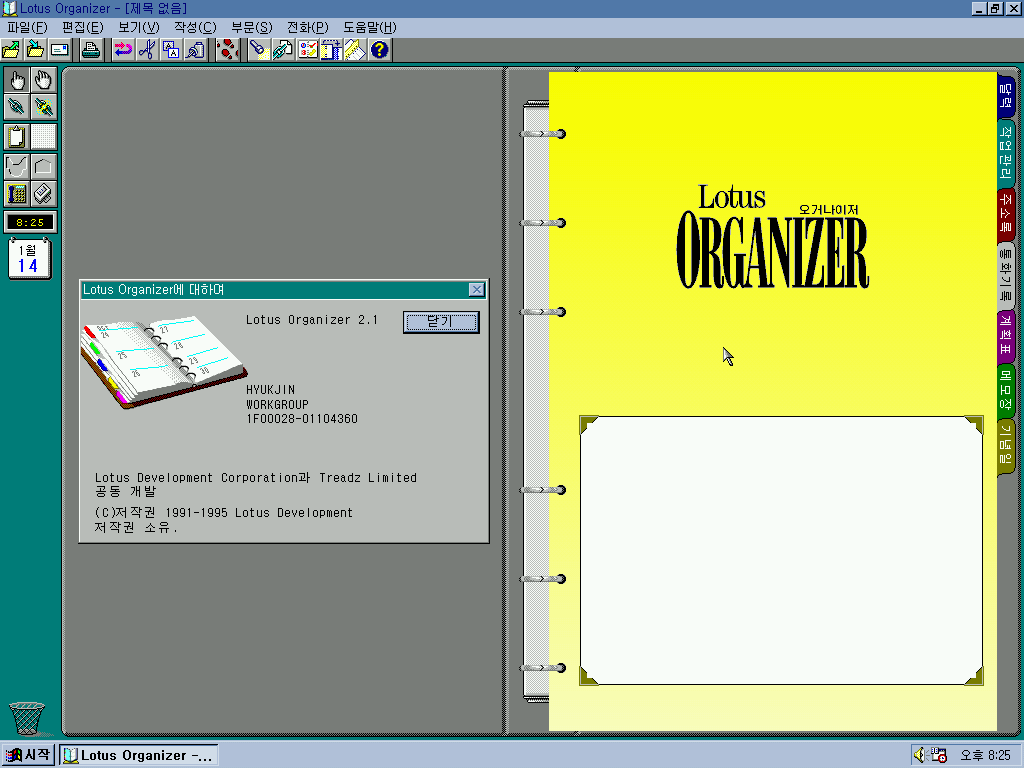This screenshot has height=768, width=1024.
Task: Select the open hand grab tool
Action: 43,80
